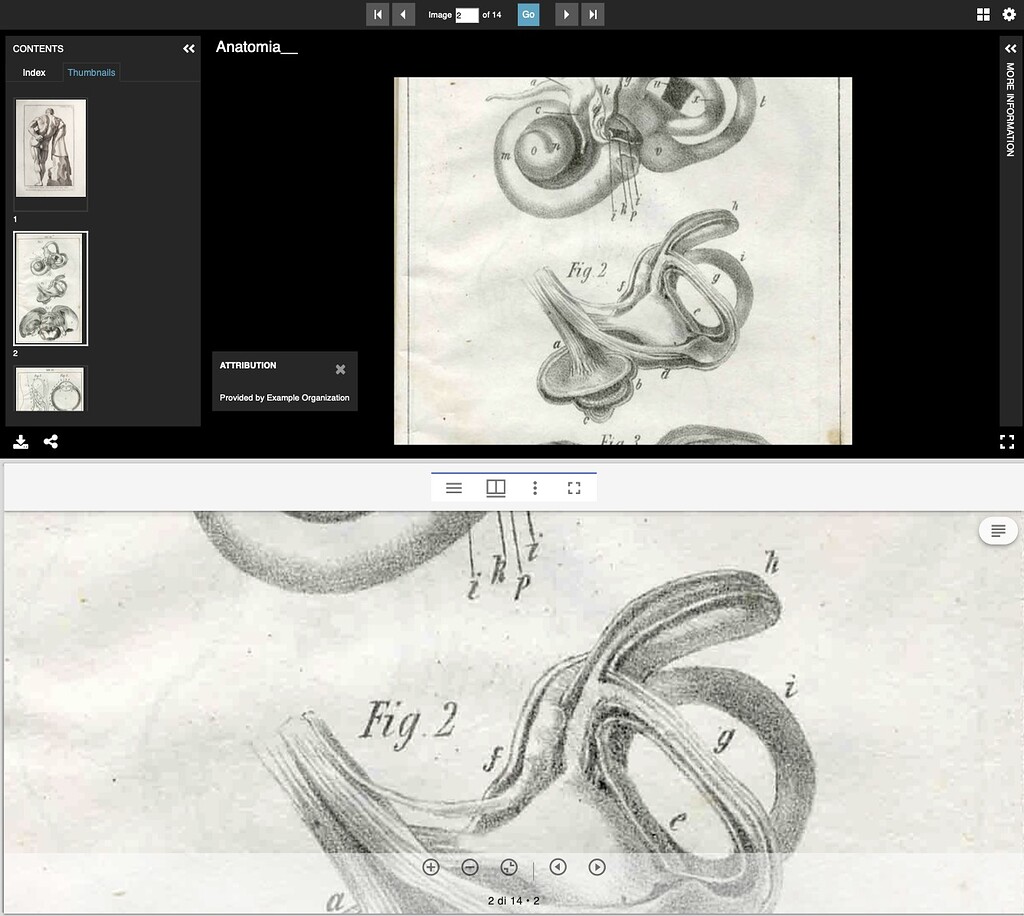
Task: Open the viewer settings gear
Action: 1011,13
